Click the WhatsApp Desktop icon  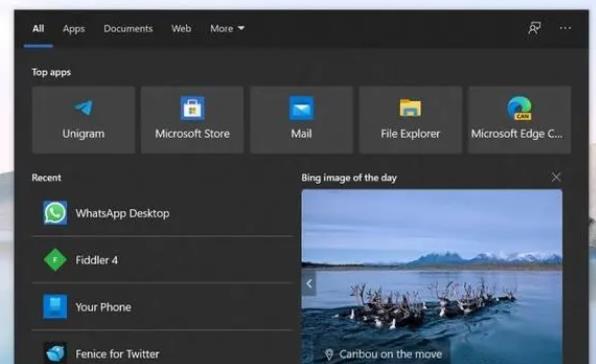[x=55, y=213]
